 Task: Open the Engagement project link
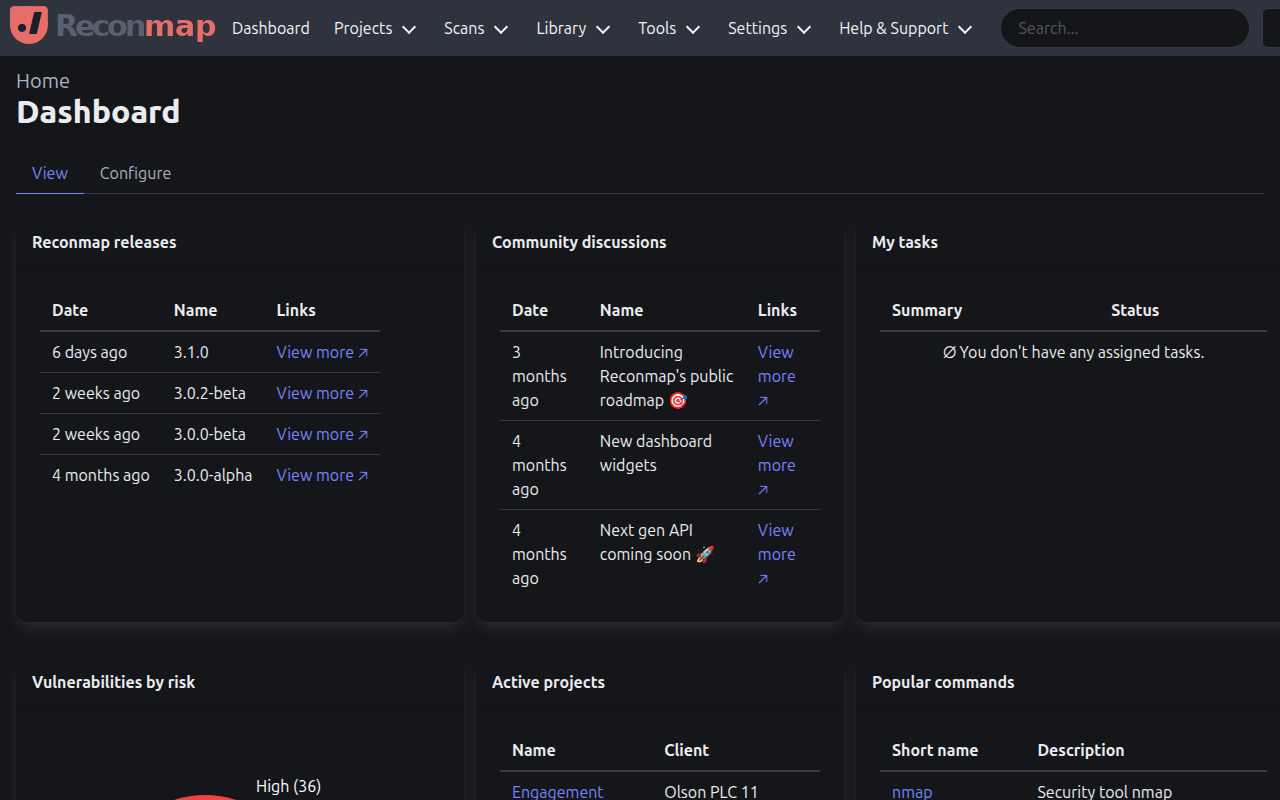pyautogui.click(x=557, y=791)
